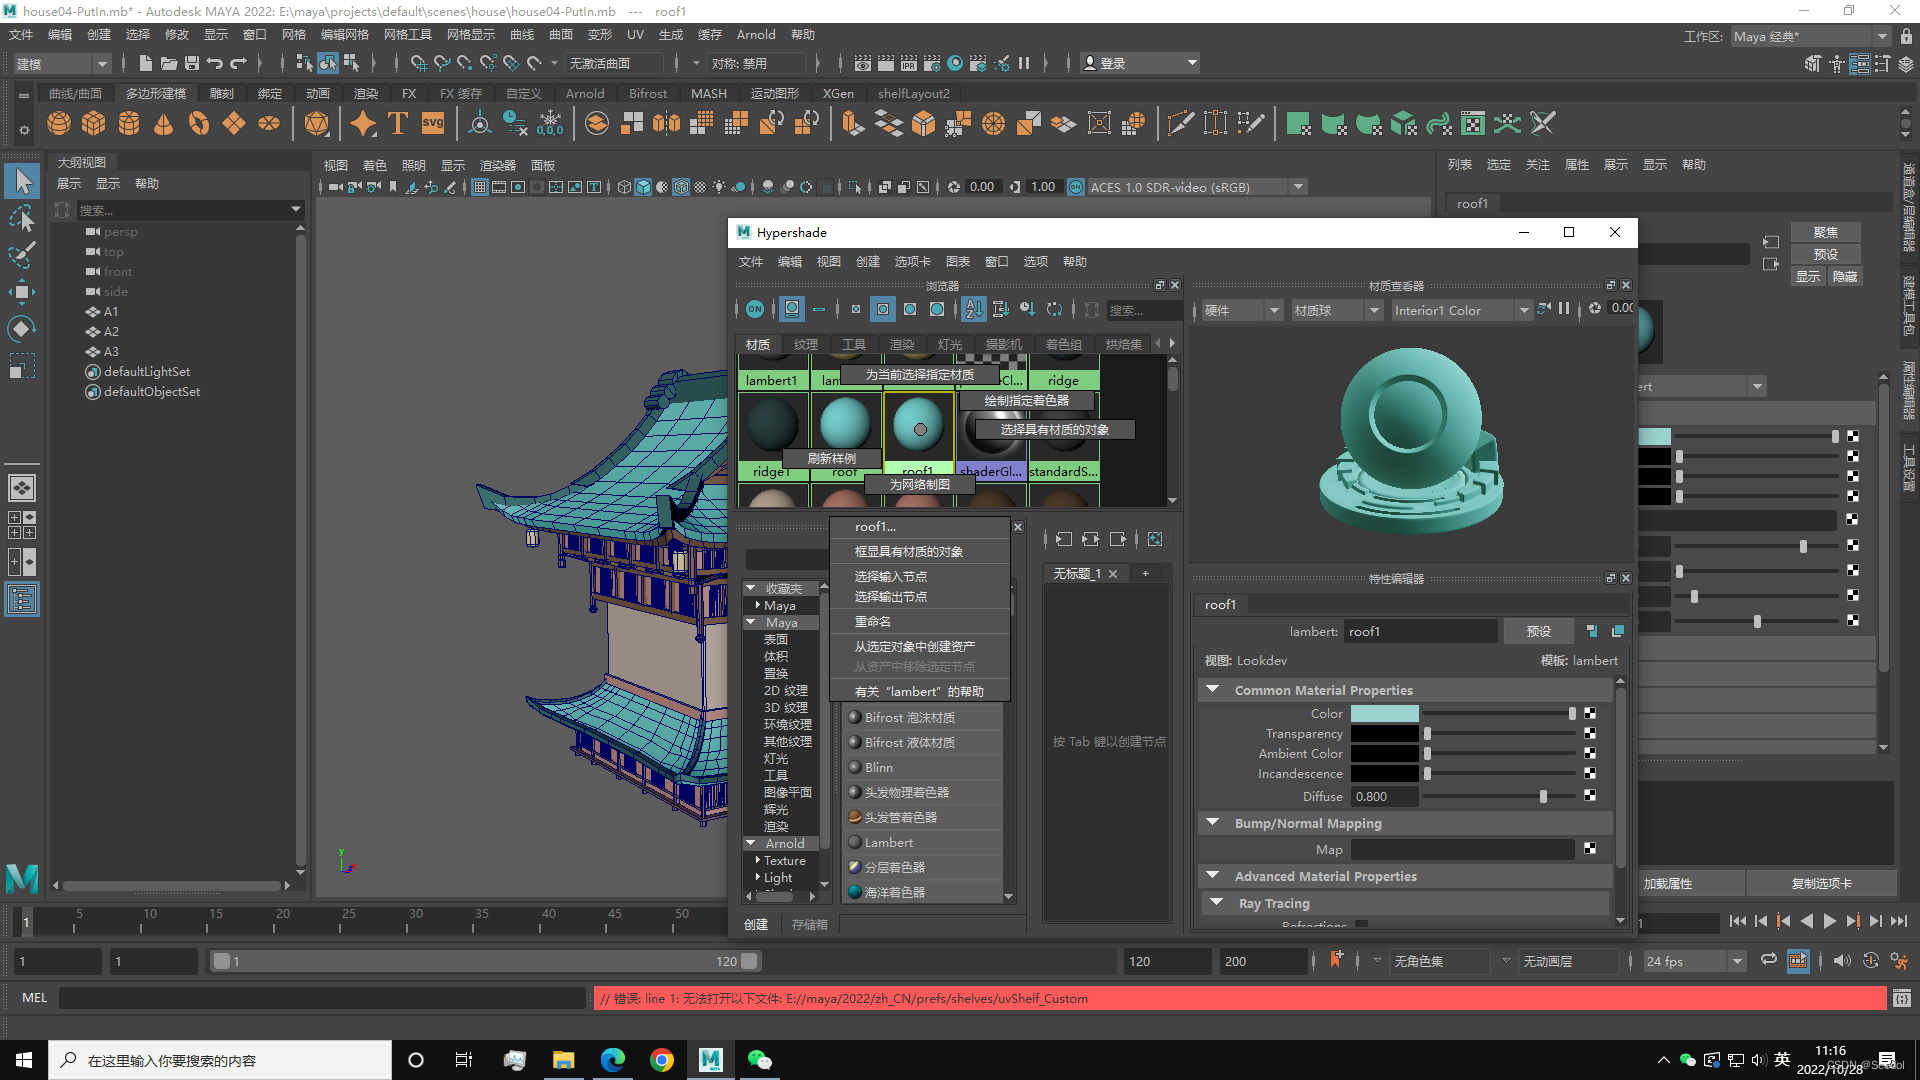
Task: Click the polygon cube shelf icon
Action: (x=94, y=123)
